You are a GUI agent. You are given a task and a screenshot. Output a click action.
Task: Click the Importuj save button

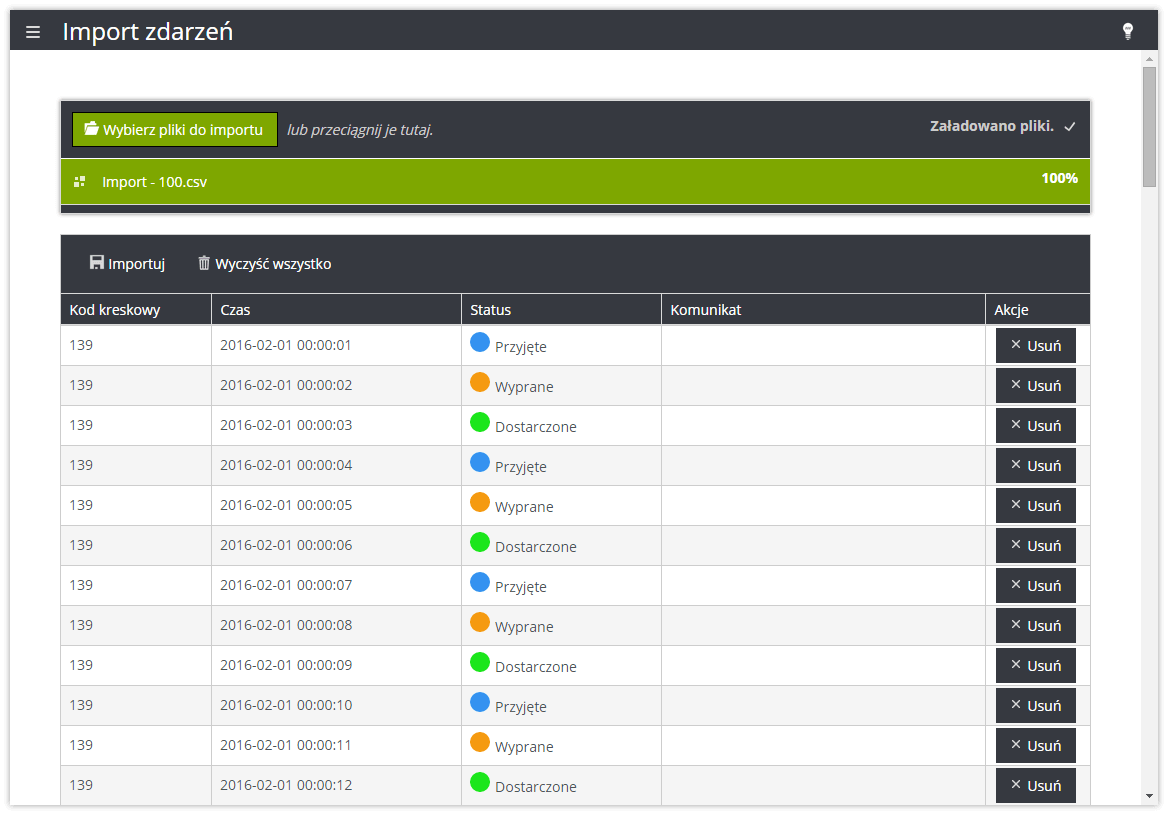click(x=127, y=264)
